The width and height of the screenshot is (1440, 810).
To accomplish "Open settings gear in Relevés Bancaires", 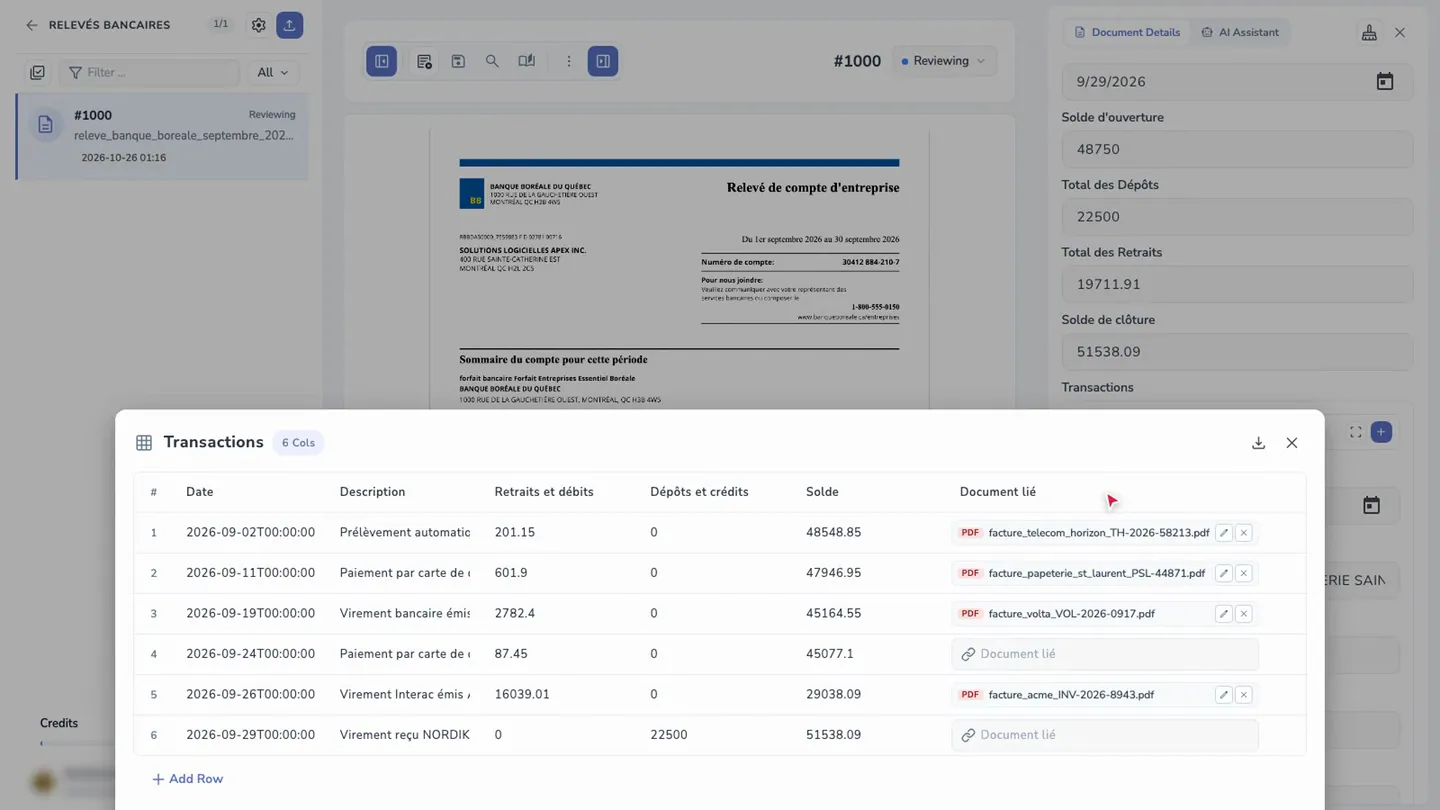I will [259, 25].
